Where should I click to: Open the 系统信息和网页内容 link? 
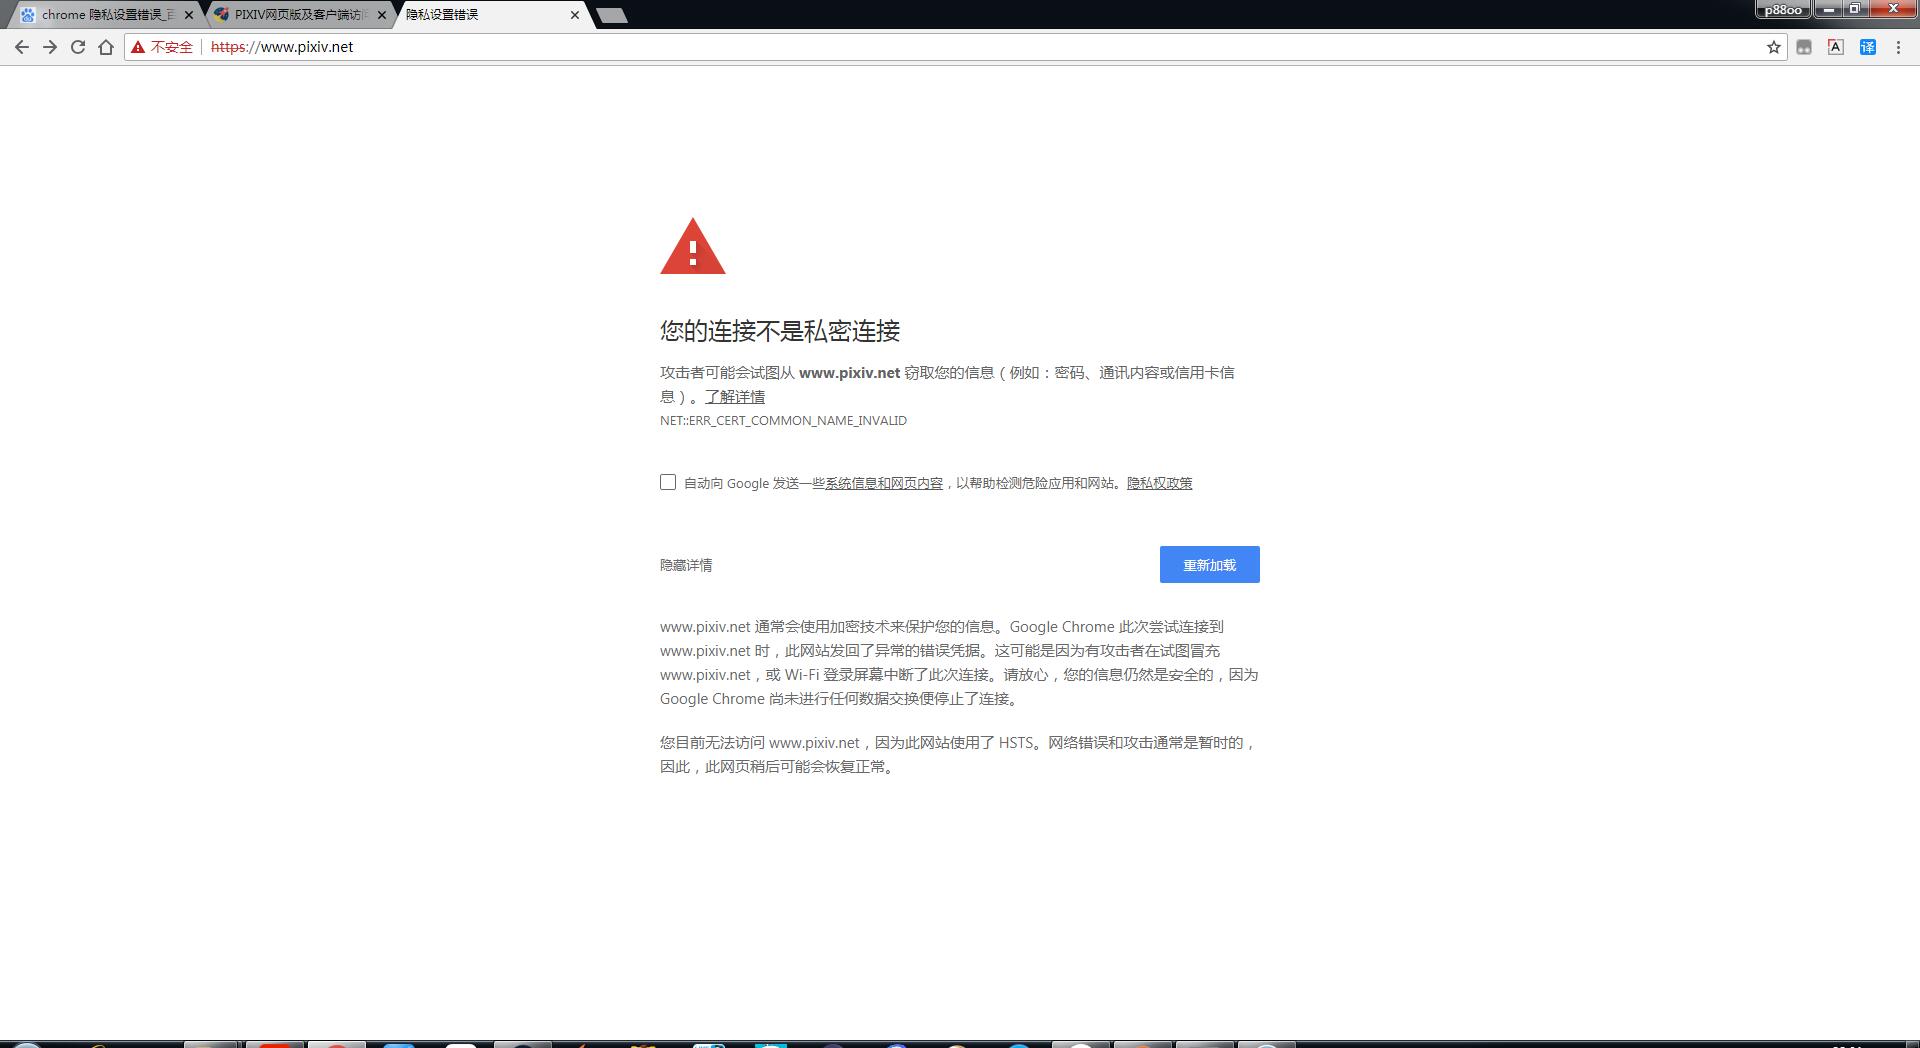coord(884,483)
